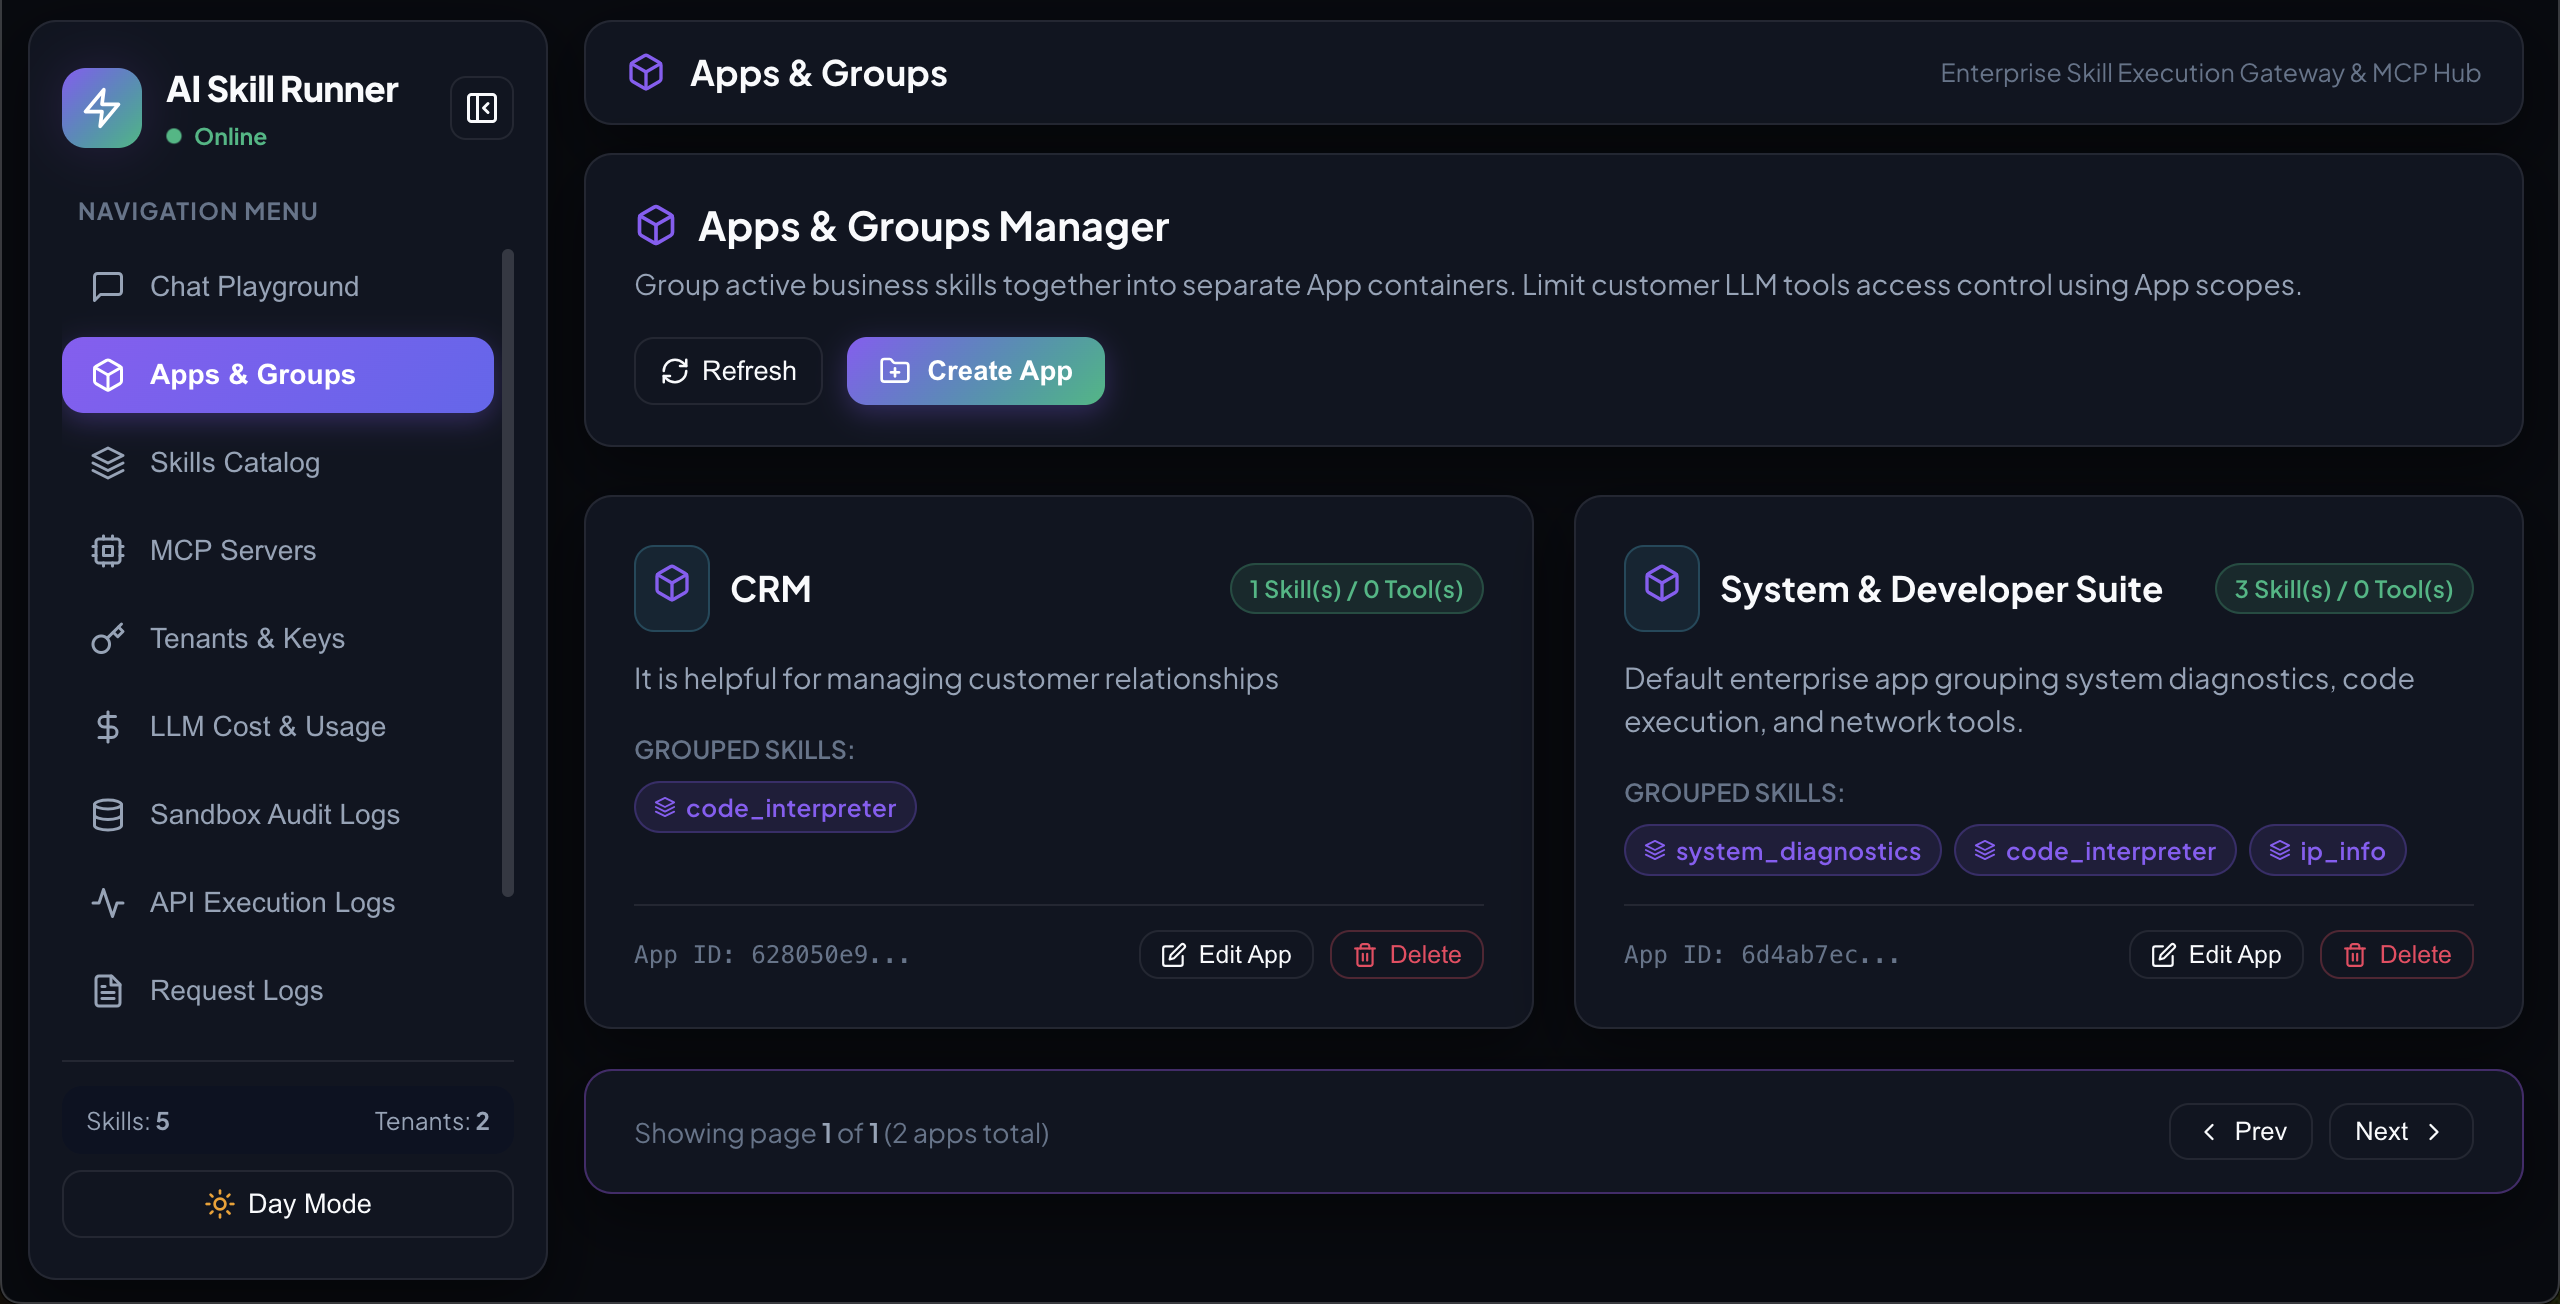Click the Tenants & Keys key icon
The image size is (2560, 1304).
[108, 638]
